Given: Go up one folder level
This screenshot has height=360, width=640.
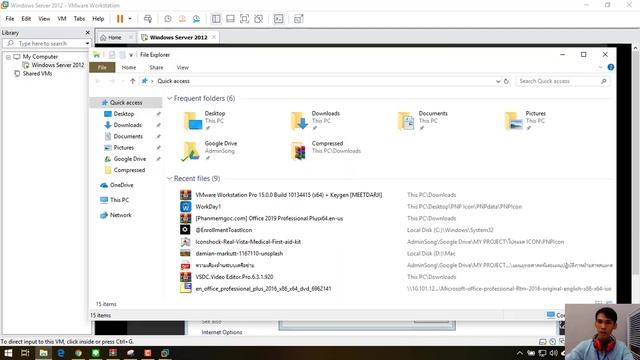Looking at the screenshot, I should [133, 81].
